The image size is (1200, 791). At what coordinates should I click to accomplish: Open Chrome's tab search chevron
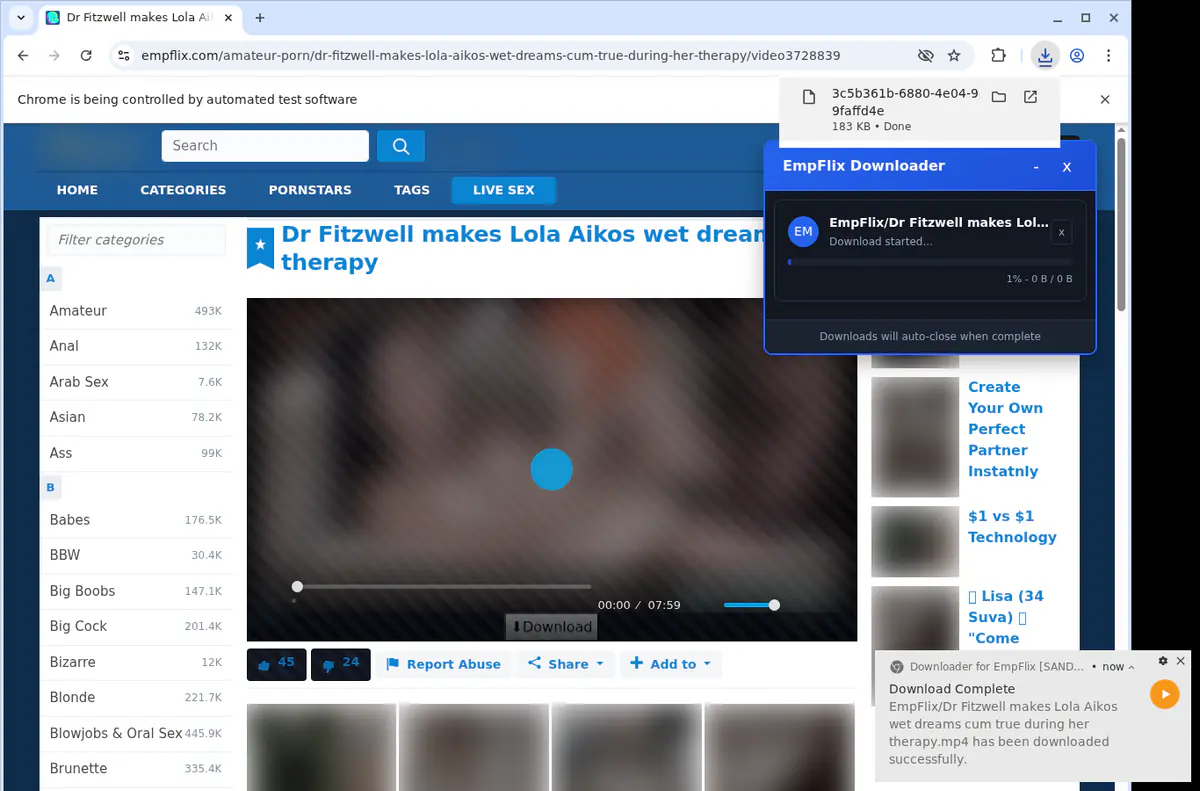point(21,18)
